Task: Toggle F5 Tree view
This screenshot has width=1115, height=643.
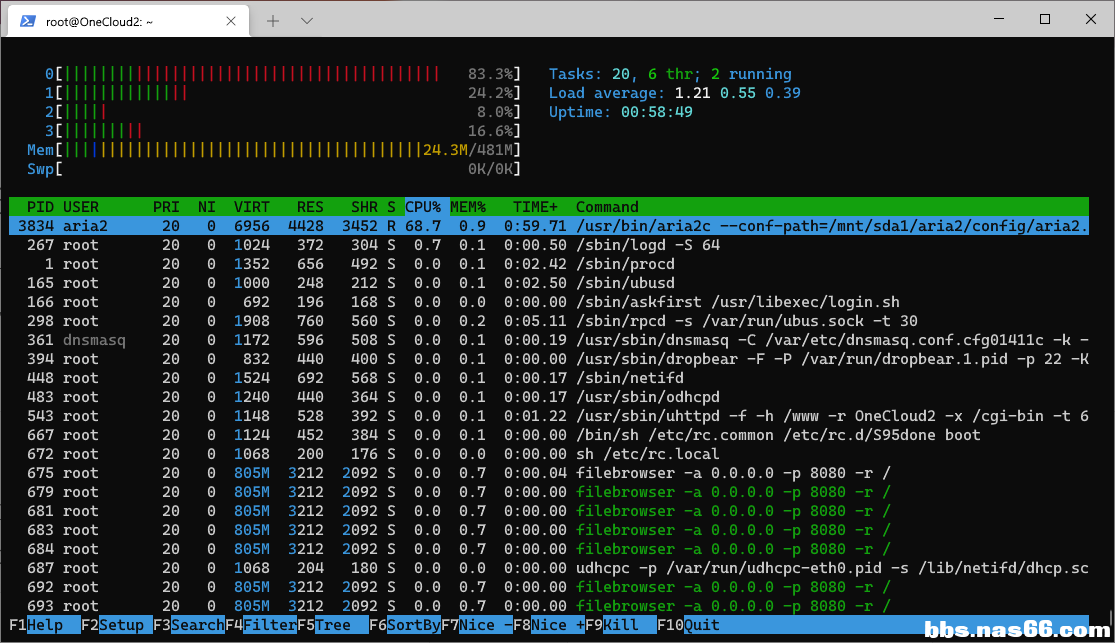Action: pos(332,625)
